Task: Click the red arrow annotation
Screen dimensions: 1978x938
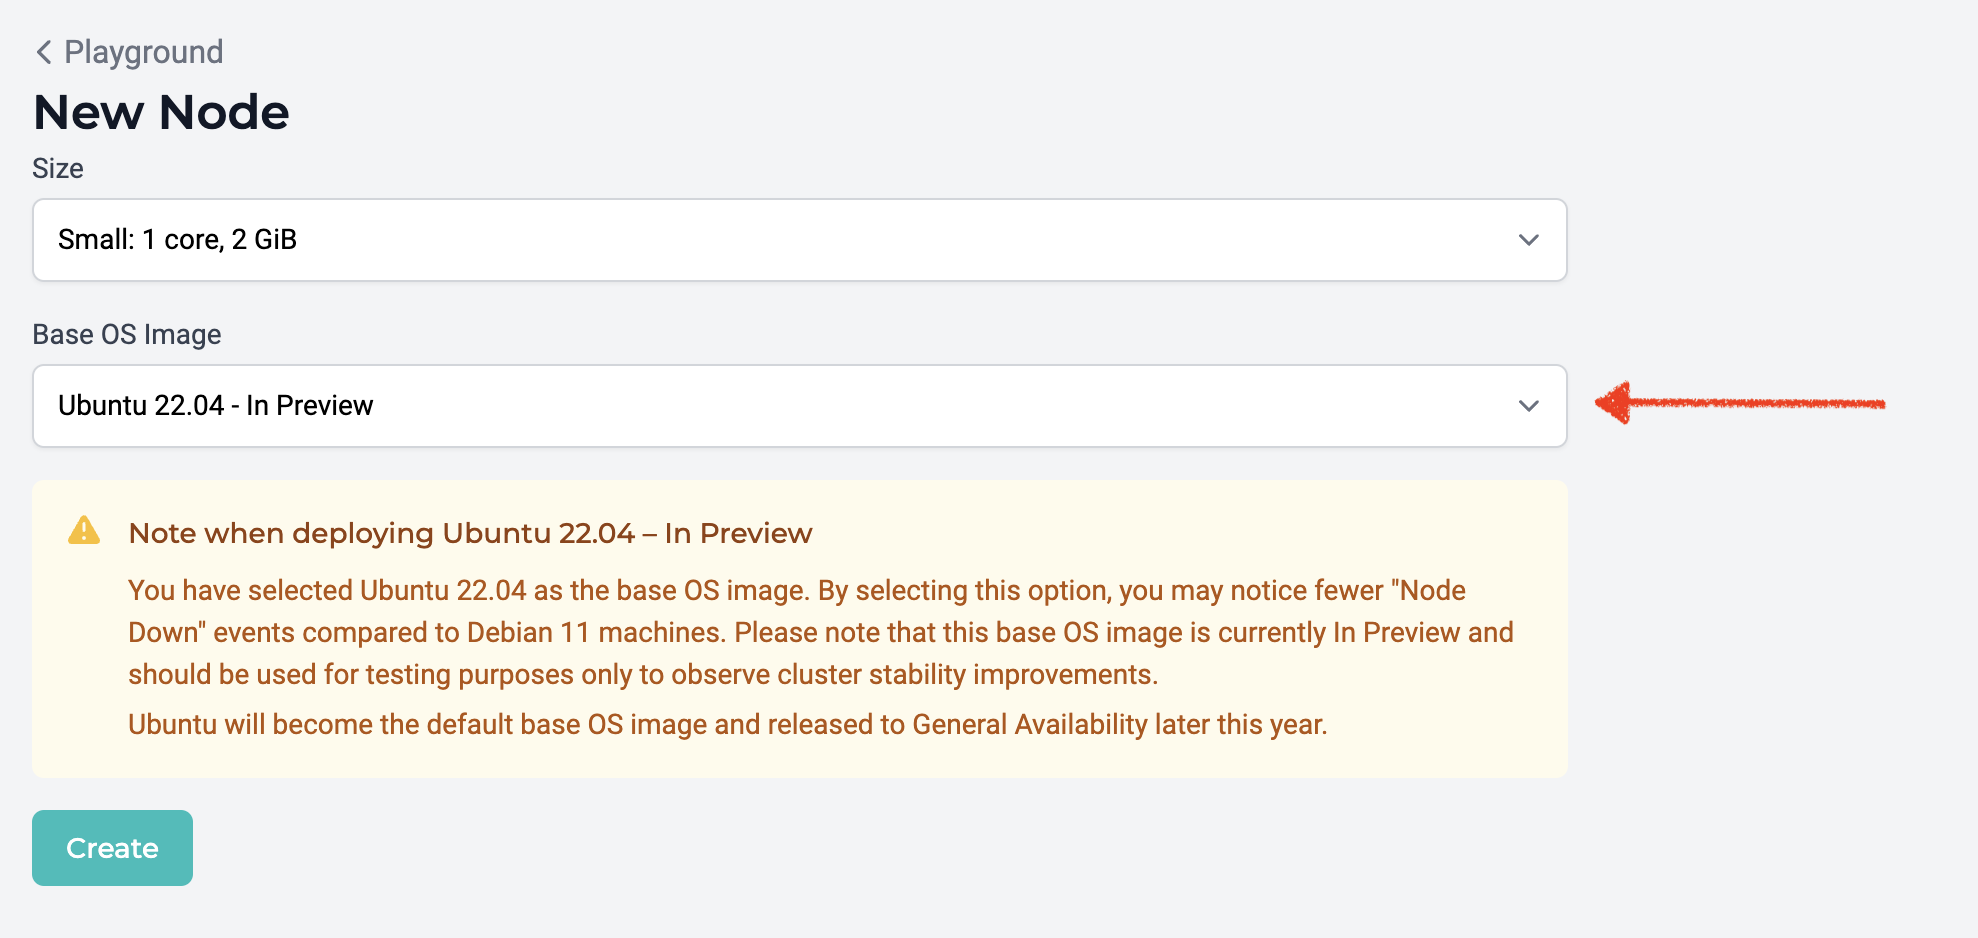Action: pyautogui.click(x=1740, y=403)
